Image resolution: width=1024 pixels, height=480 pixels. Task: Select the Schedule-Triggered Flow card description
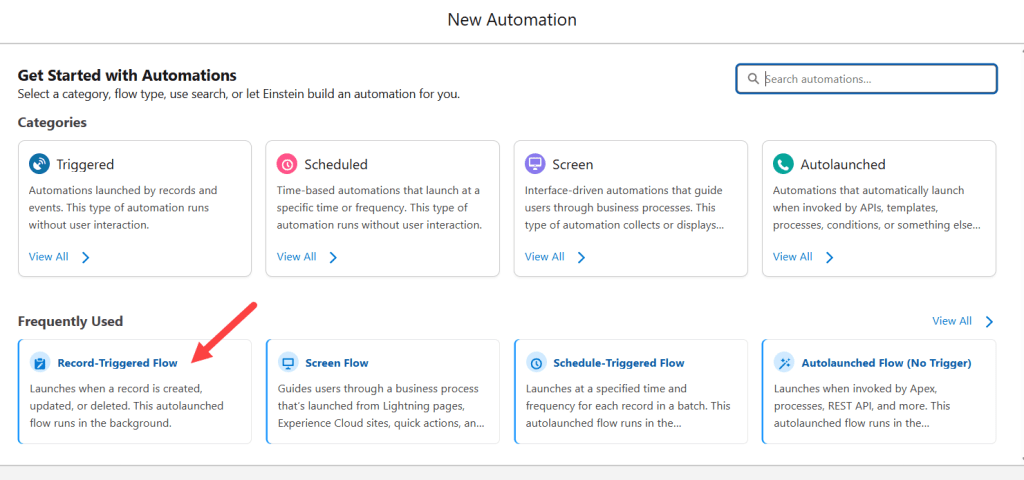pos(628,405)
